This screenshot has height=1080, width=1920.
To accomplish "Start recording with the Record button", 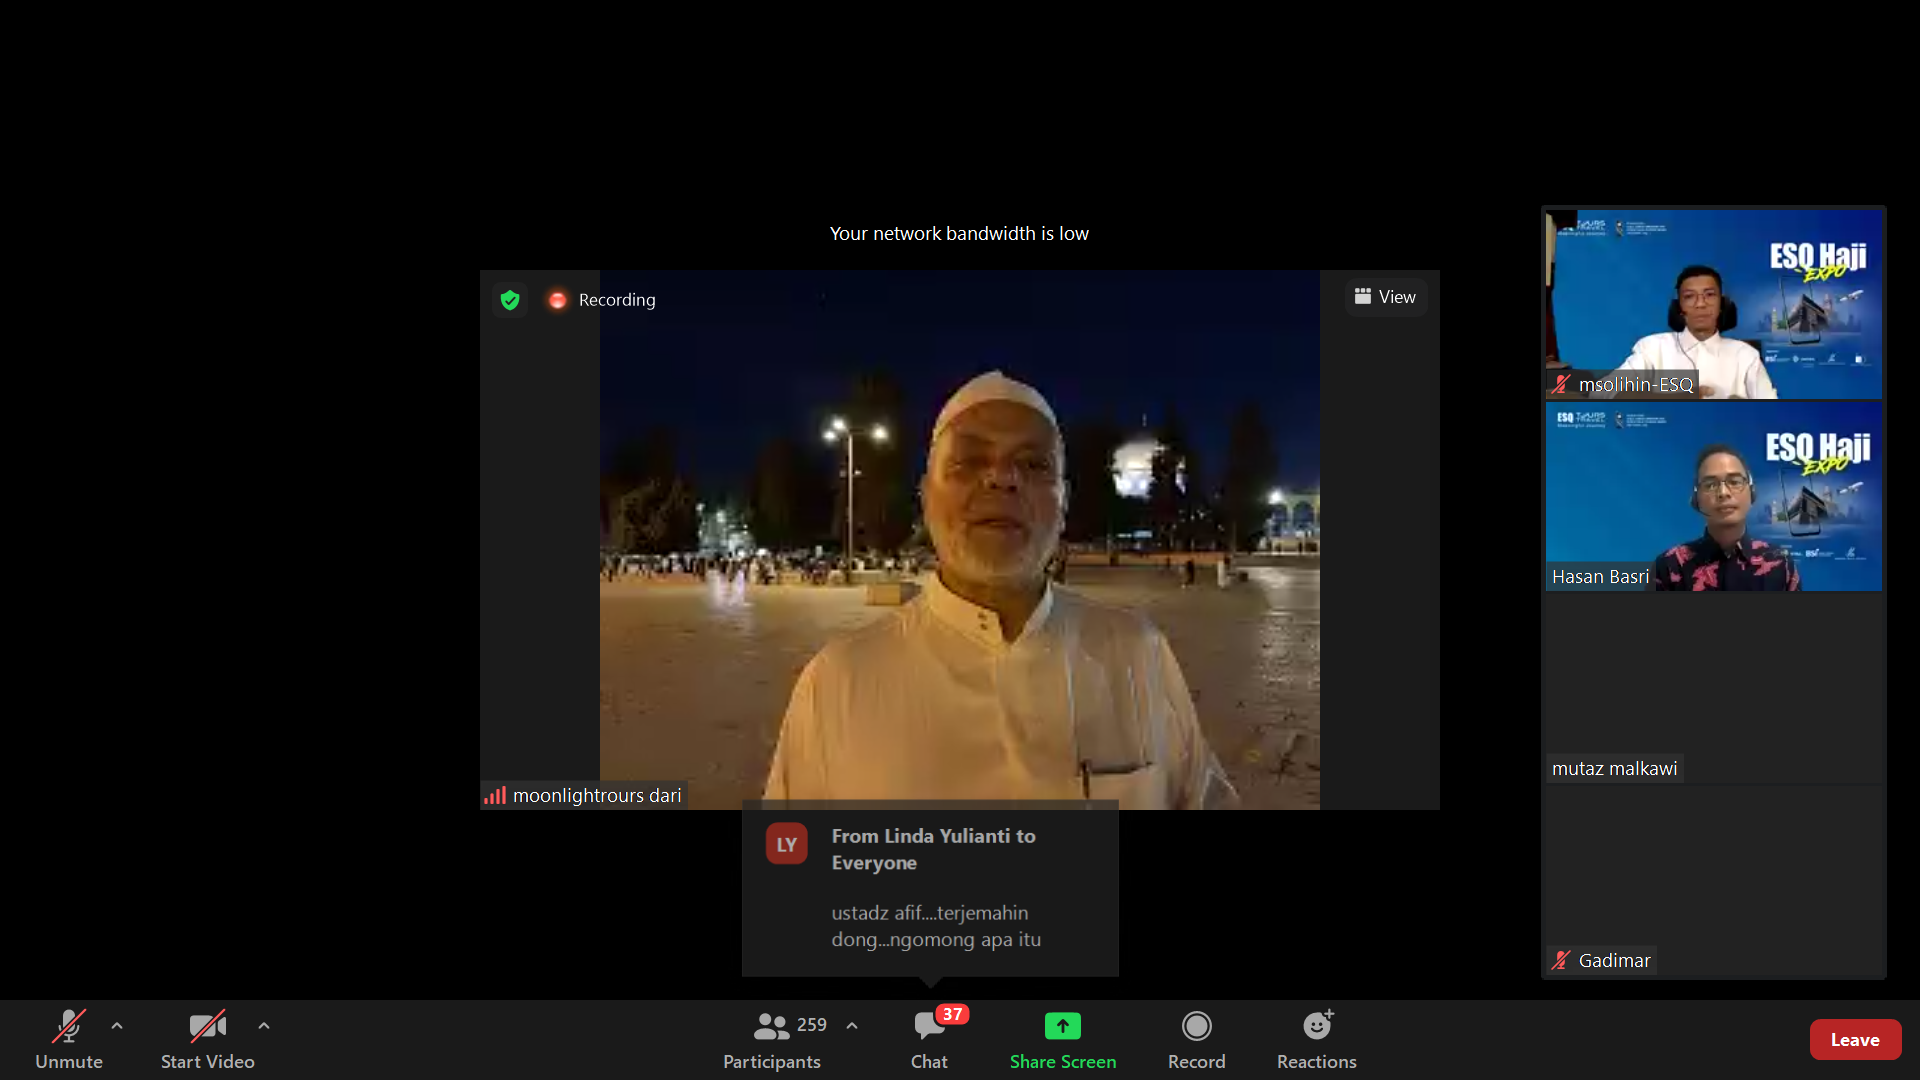I will click(x=1196, y=1038).
